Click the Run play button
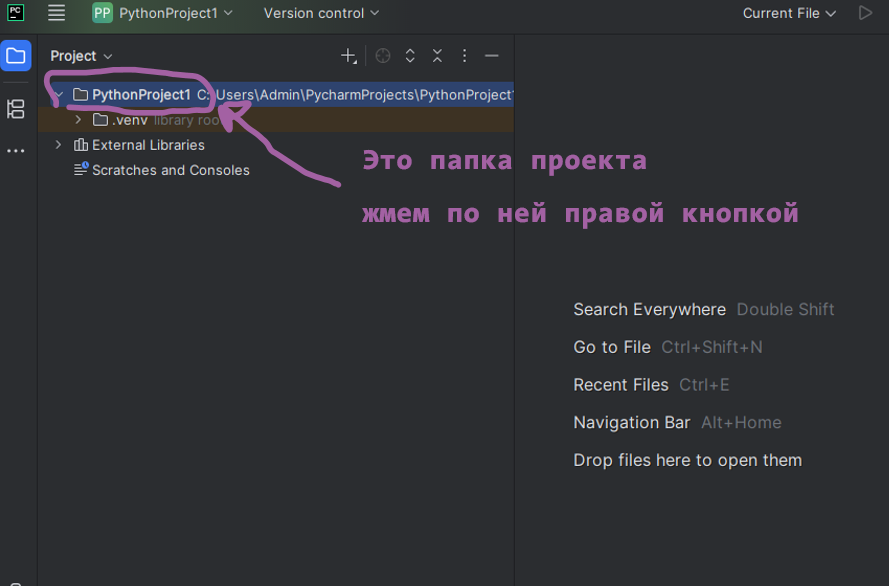 (x=865, y=13)
